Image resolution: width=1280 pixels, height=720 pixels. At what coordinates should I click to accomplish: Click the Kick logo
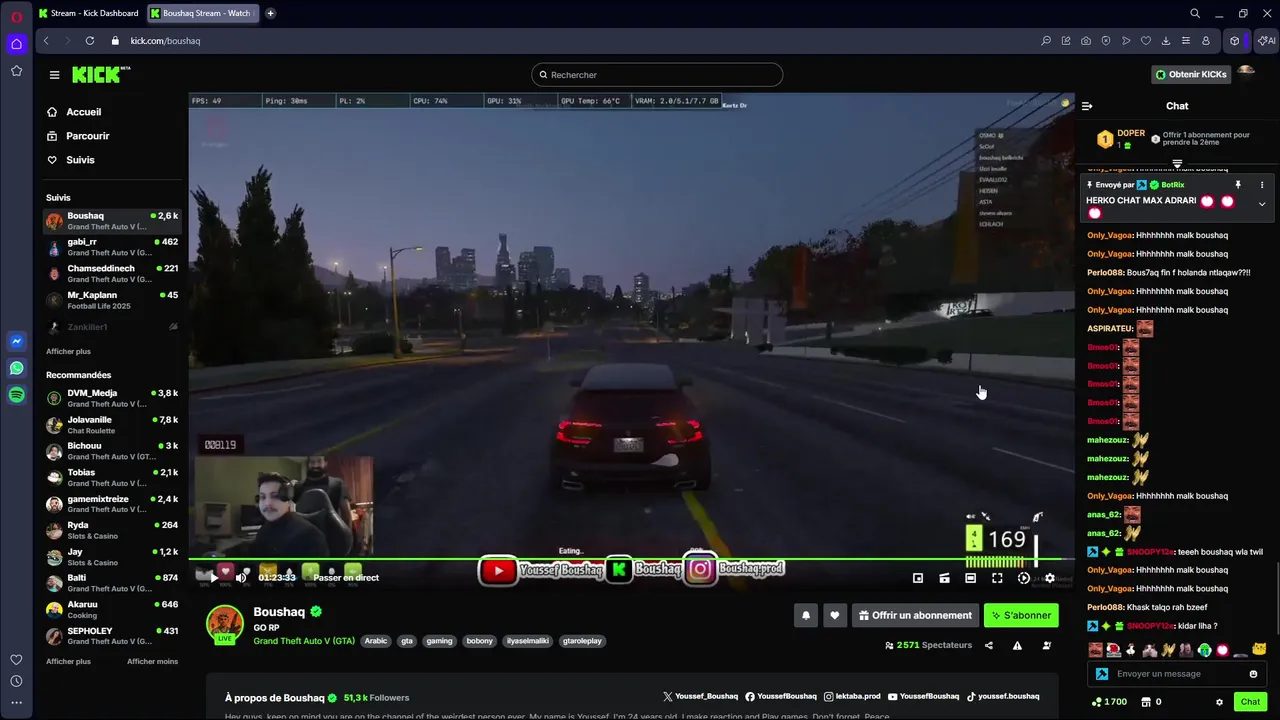pos(100,74)
